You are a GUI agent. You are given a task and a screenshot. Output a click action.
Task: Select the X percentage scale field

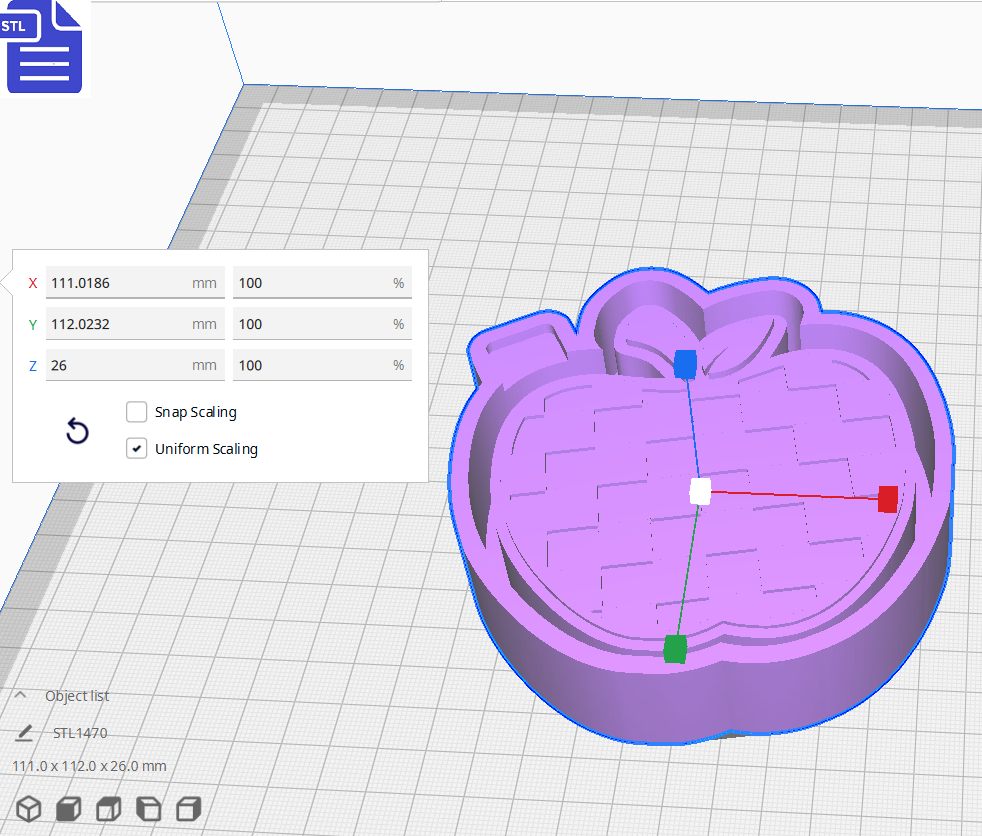[322, 283]
